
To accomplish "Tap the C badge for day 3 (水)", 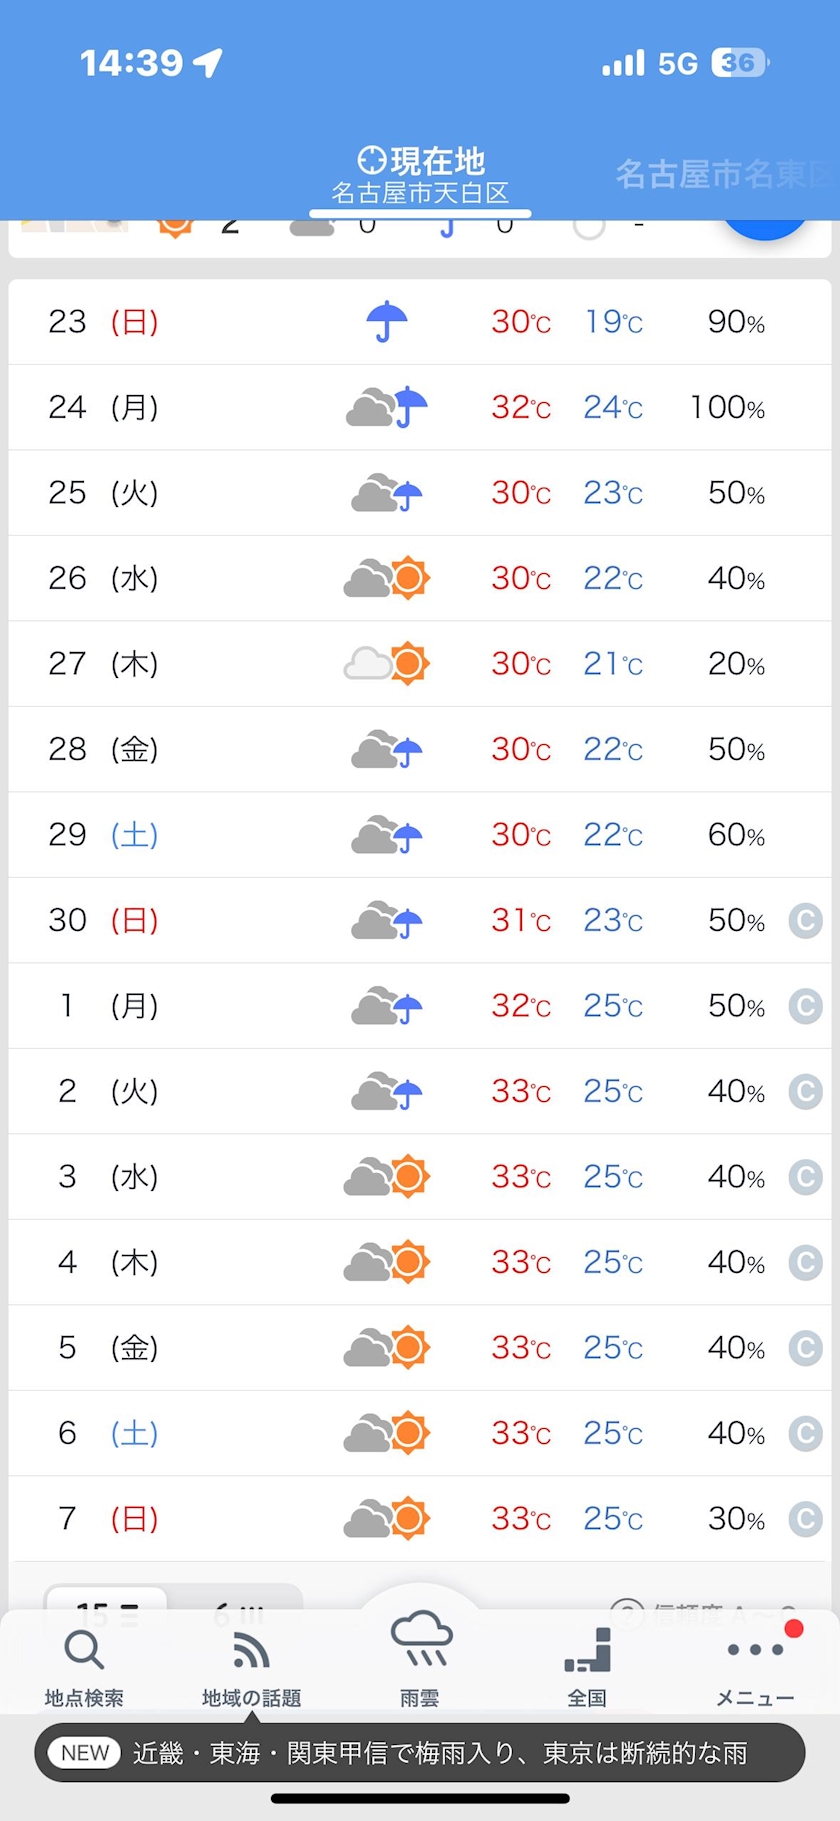I will coord(805,1177).
